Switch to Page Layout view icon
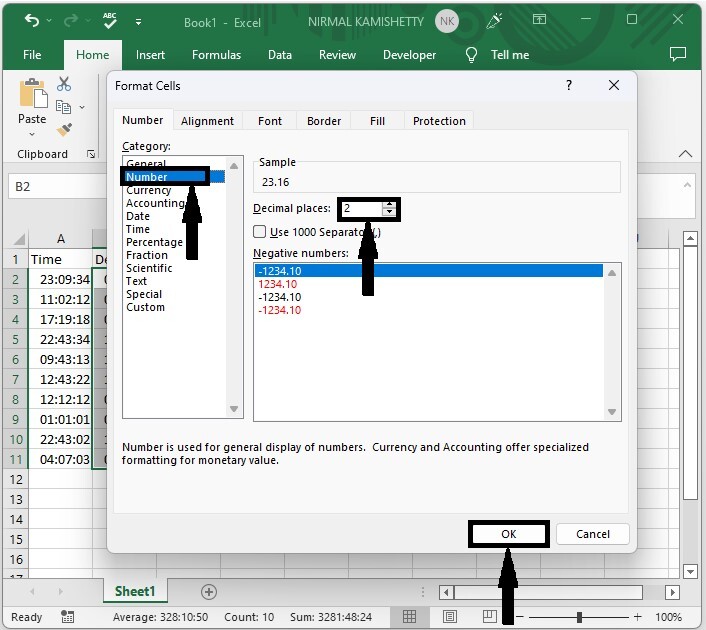The height and width of the screenshot is (630, 706). 450,617
